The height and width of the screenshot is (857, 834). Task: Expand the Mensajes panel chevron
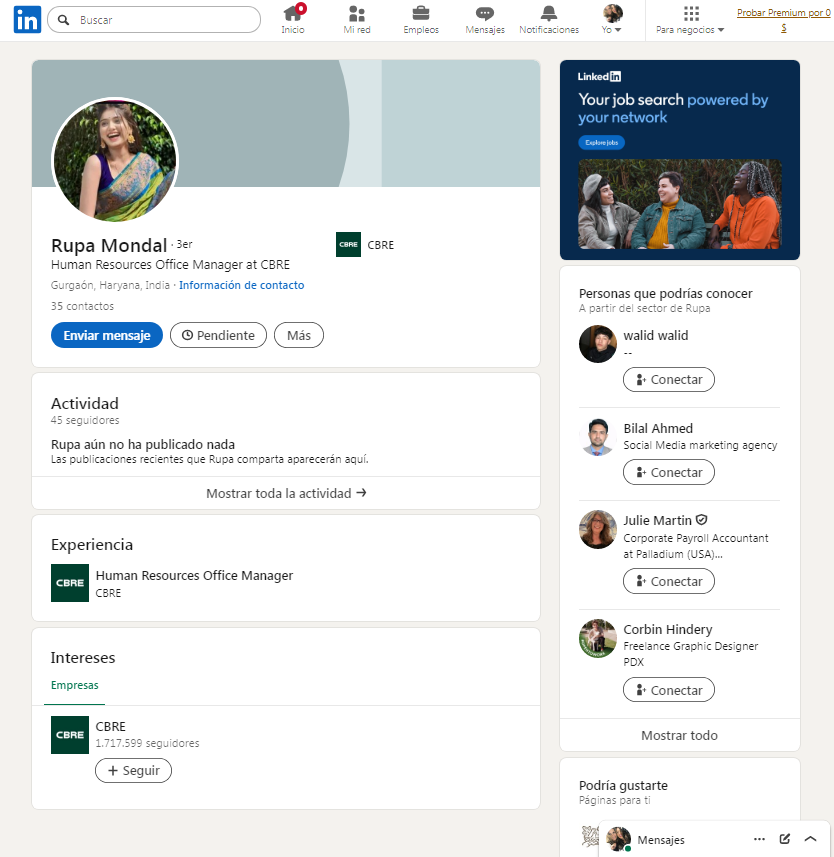point(810,839)
